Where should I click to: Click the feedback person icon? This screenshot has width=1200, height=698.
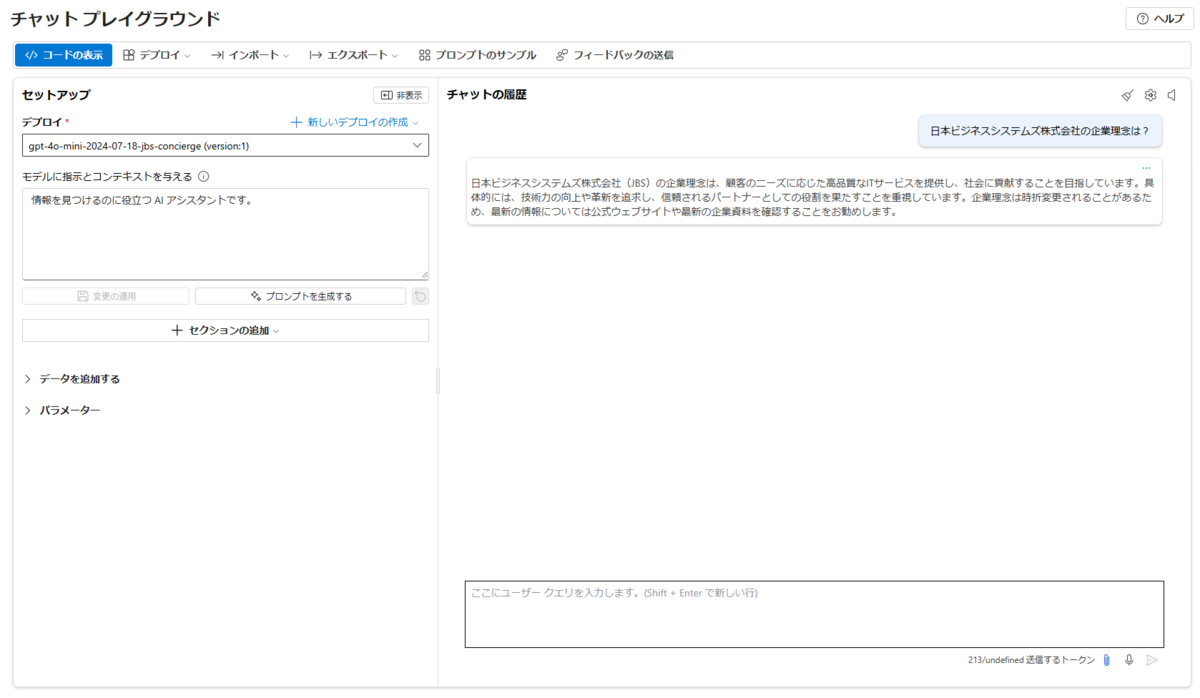(562, 55)
